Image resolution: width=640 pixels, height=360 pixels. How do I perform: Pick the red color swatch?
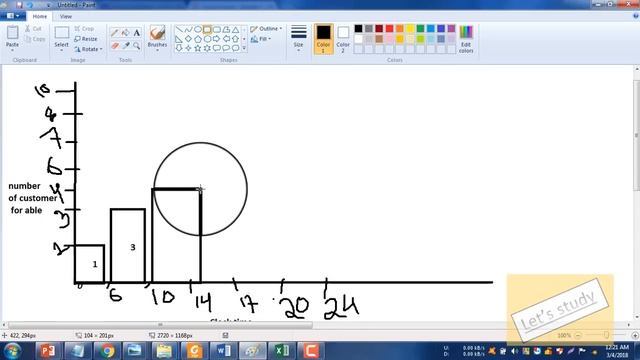point(389,29)
